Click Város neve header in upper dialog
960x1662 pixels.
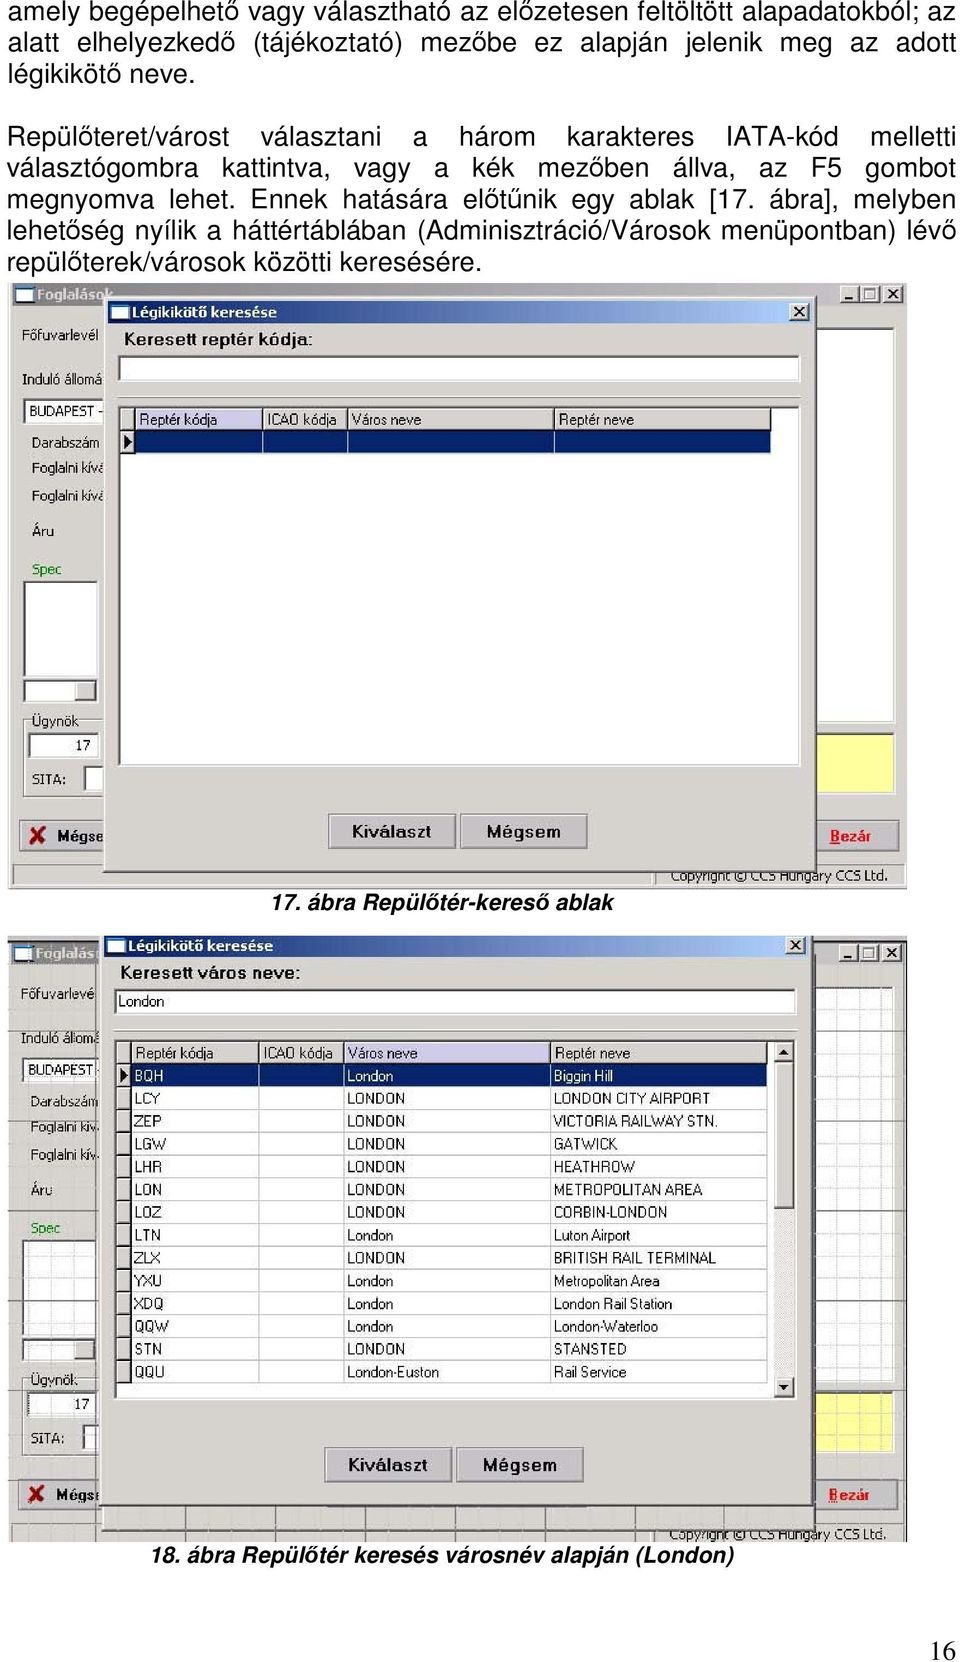450,419
